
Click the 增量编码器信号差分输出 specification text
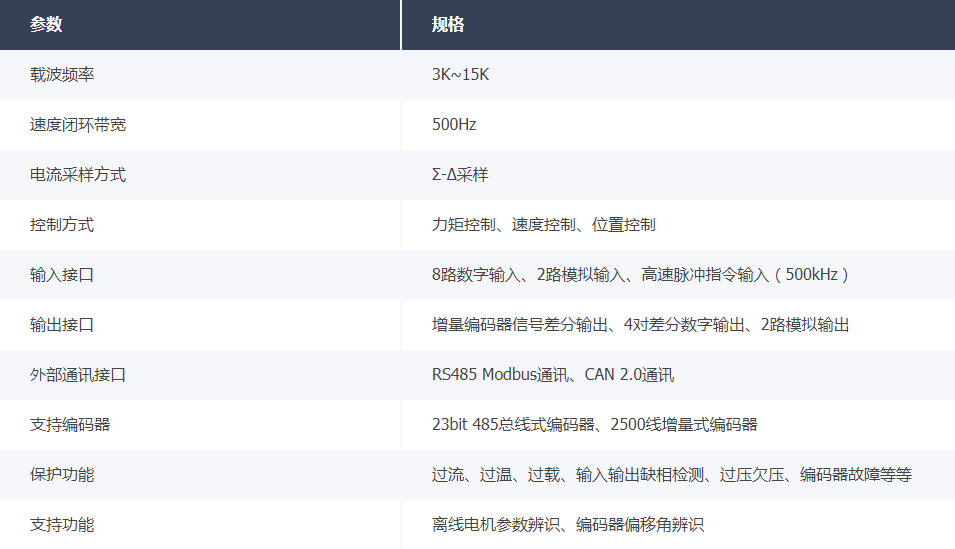(520, 325)
